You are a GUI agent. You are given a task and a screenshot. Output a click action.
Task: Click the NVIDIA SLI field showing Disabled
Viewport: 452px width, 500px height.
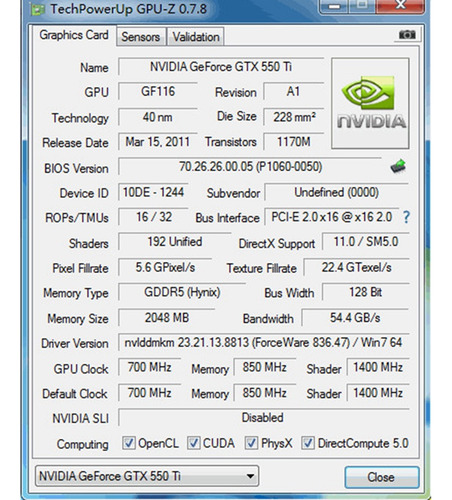pos(264,418)
